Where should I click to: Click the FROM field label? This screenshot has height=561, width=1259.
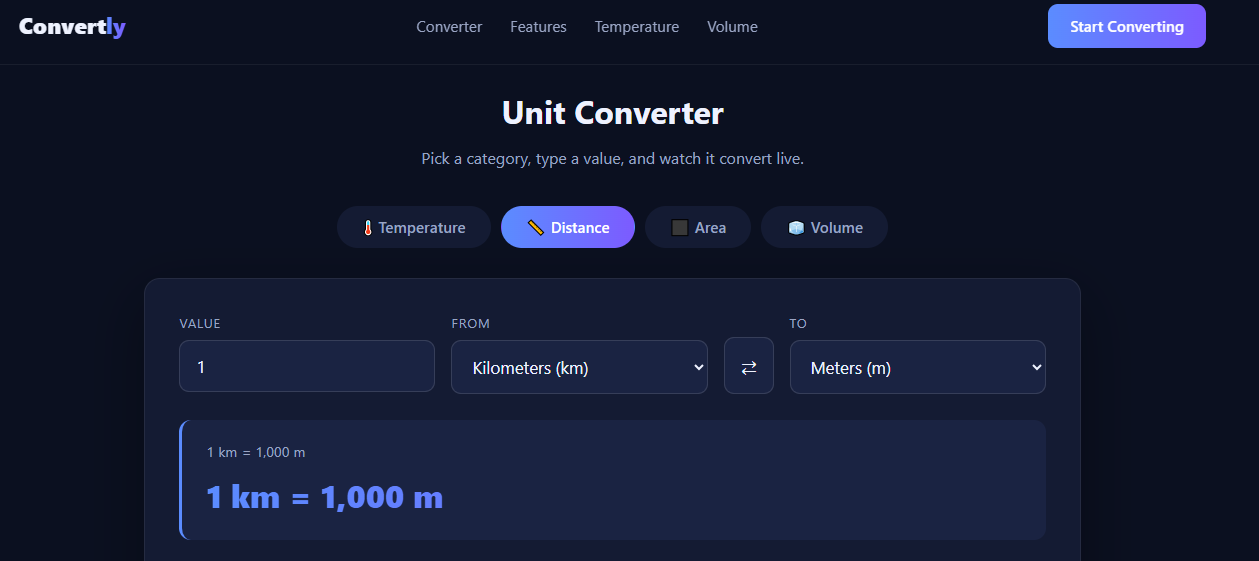click(x=471, y=324)
